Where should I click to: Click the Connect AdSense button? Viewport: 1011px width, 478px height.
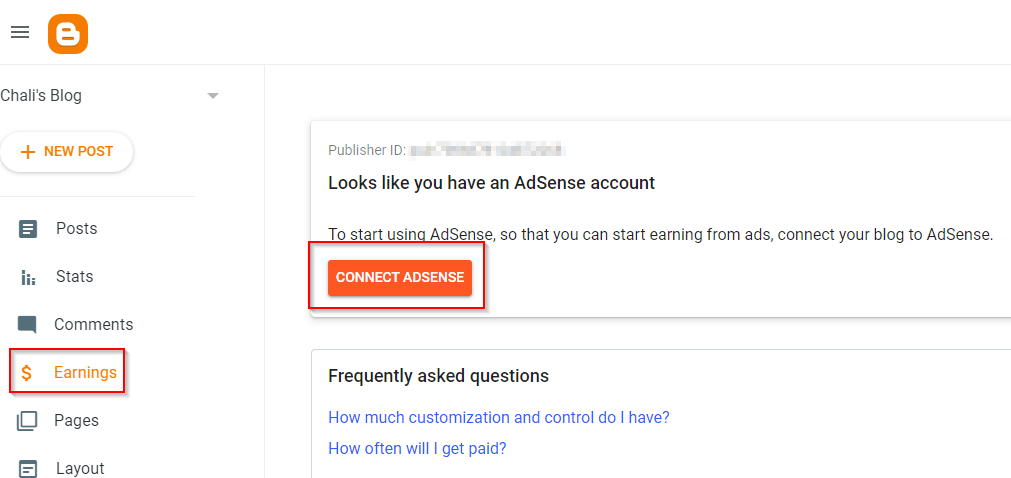click(x=400, y=277)
